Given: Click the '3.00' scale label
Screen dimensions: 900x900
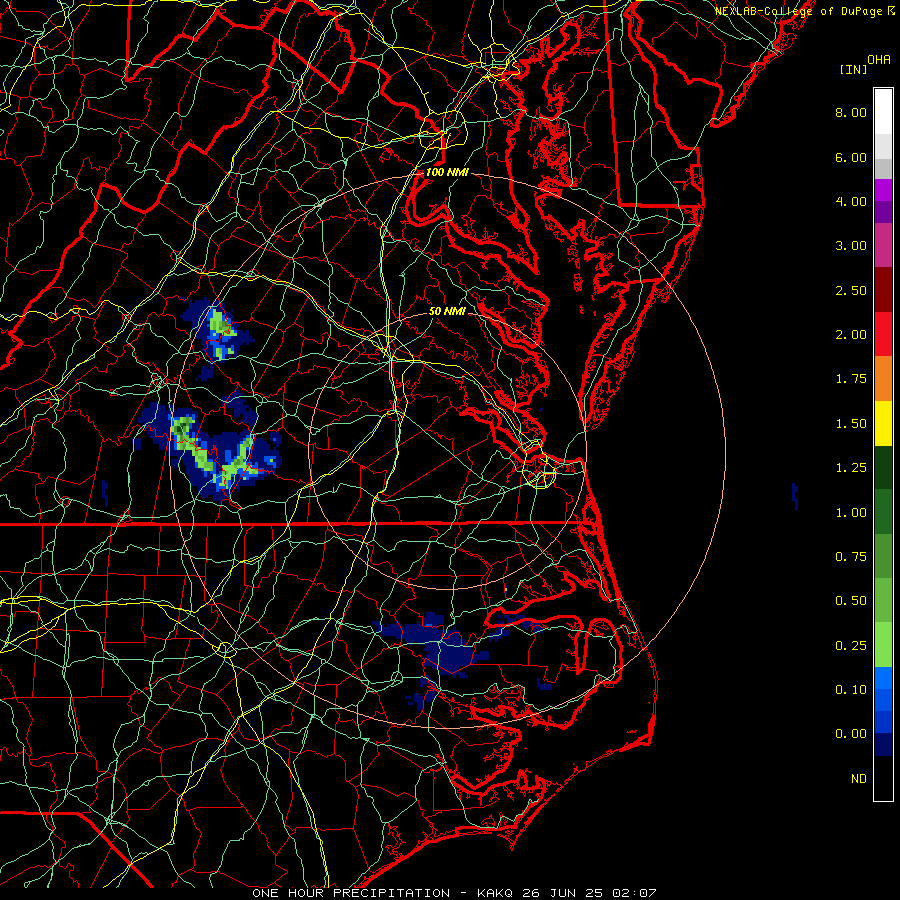Looking at the screenshot, I should pos(851,246).
